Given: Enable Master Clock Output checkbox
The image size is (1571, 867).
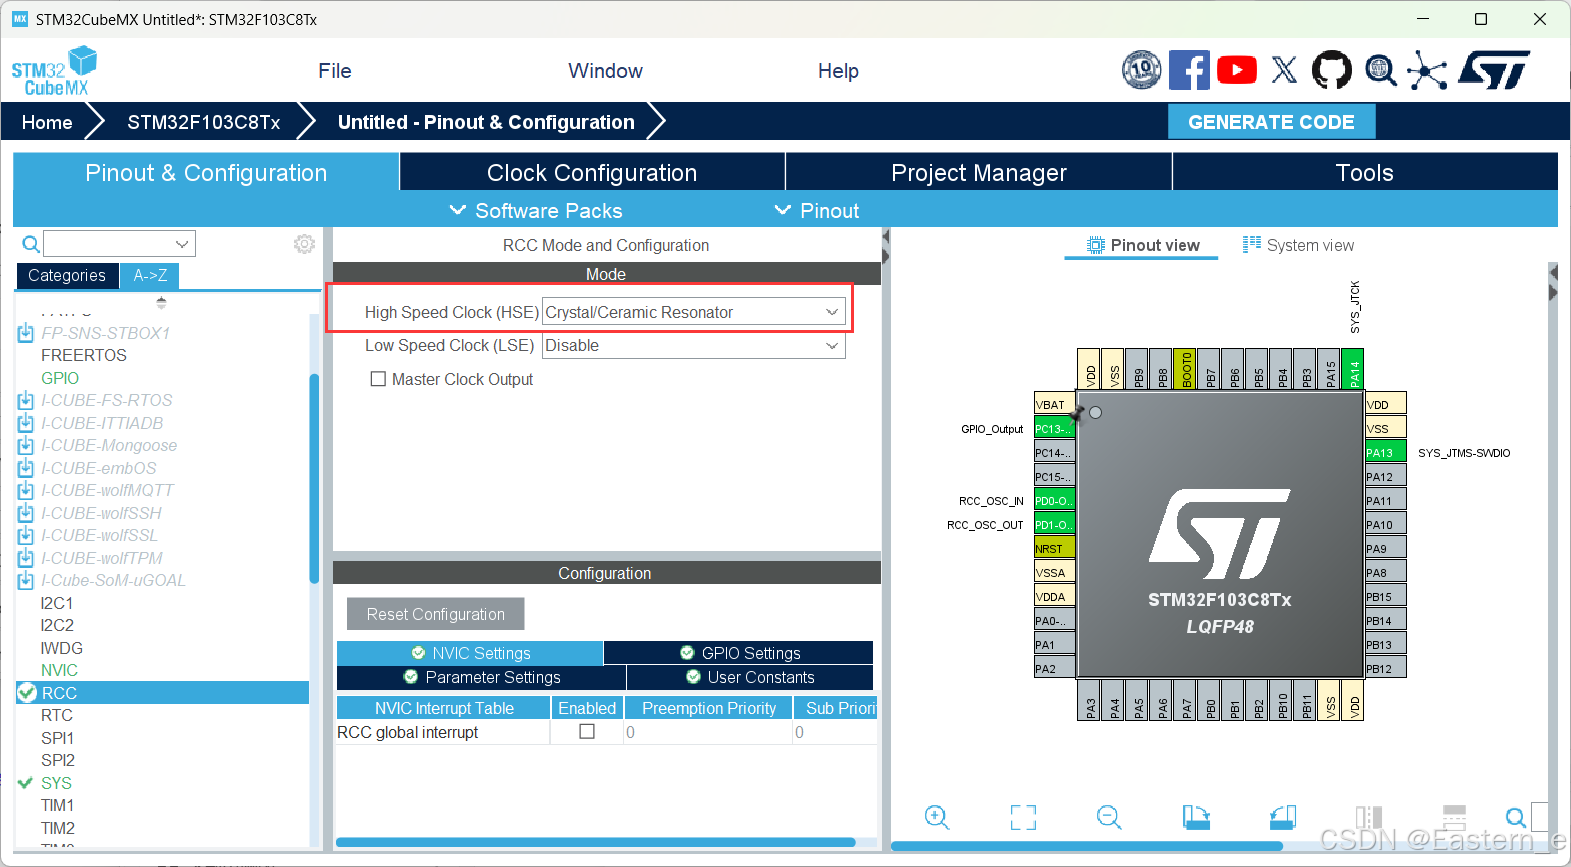Looking at the screenshot, I should click(378, 379).
